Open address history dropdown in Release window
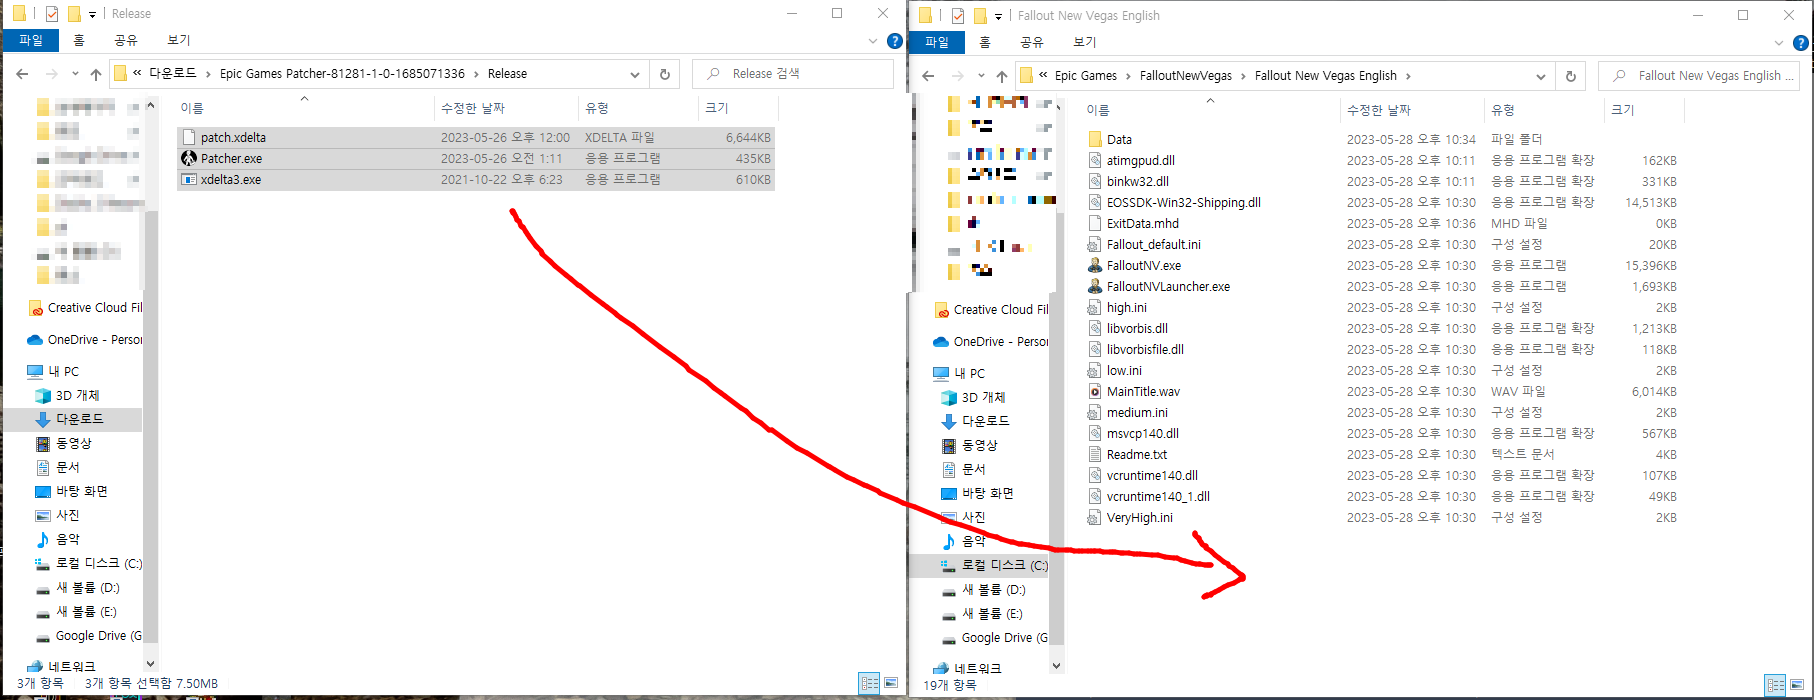1814x700 pixels. 635,74
